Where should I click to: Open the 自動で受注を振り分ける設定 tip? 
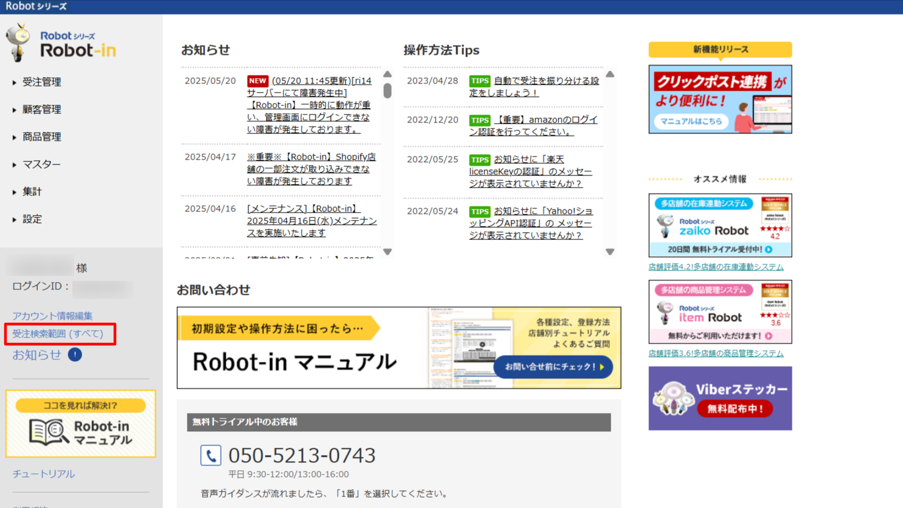(534, 86)
